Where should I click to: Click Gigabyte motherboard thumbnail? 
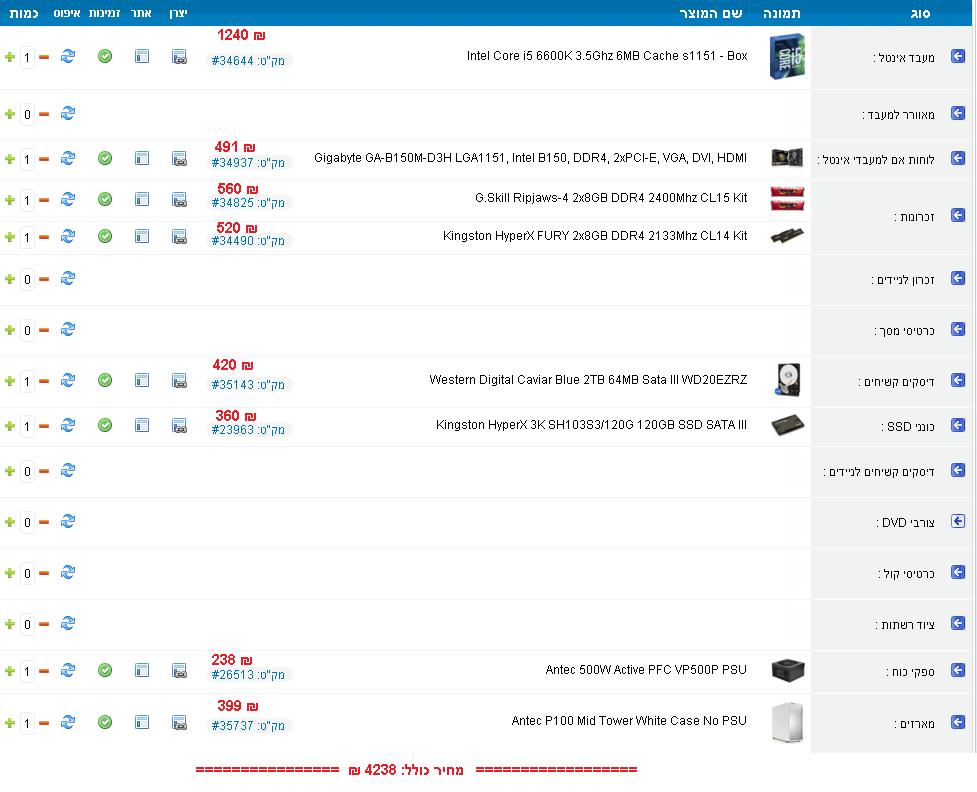787,158
